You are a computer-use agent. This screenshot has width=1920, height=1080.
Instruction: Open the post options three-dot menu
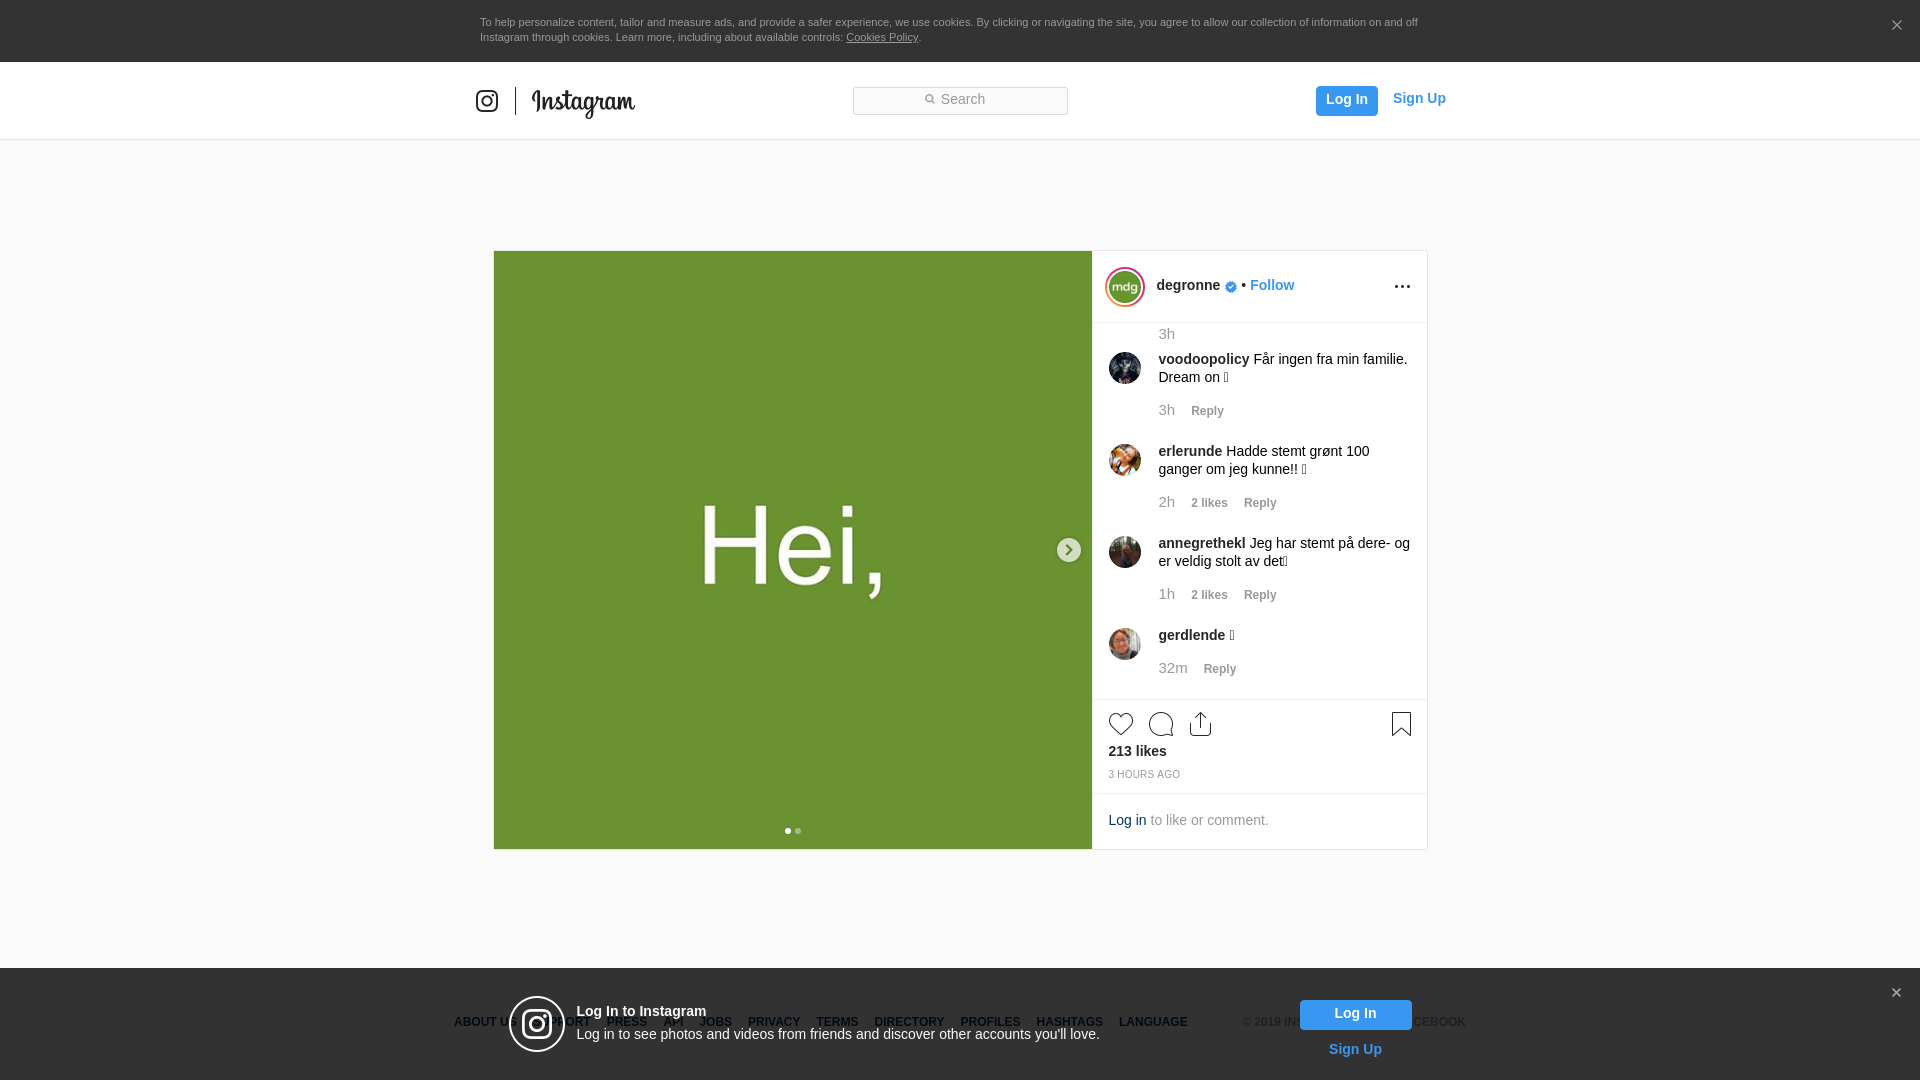[x=1402, y=287]
